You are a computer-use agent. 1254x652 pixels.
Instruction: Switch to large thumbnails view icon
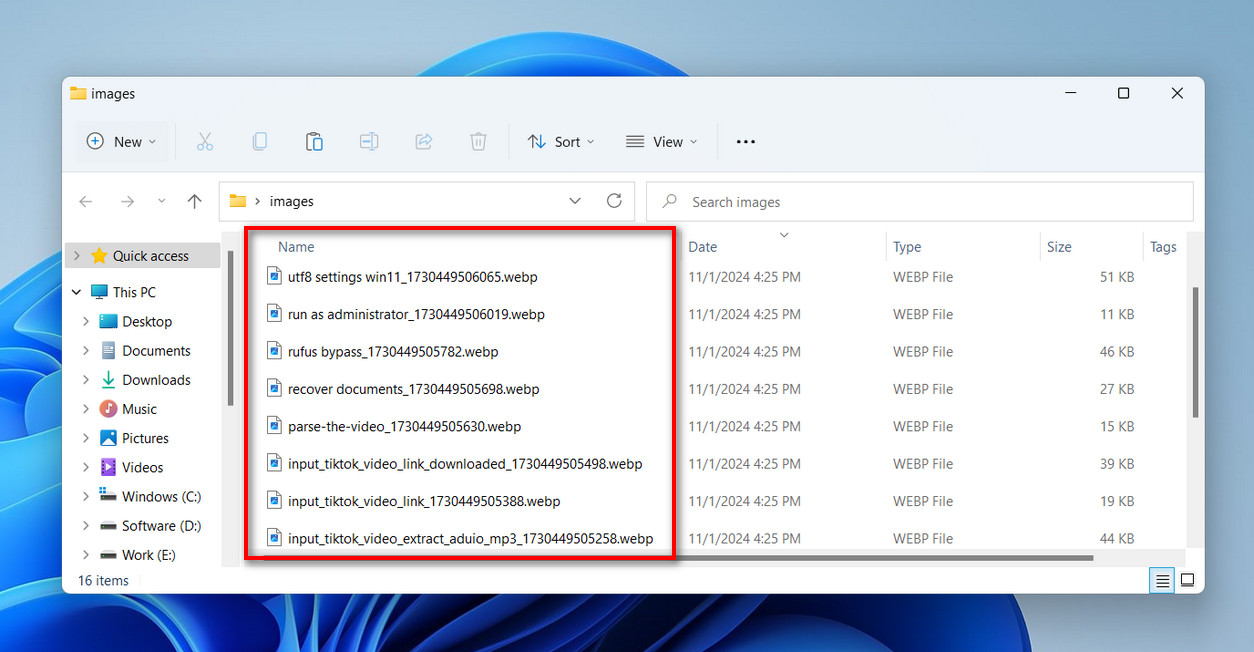coord(1187,580)
